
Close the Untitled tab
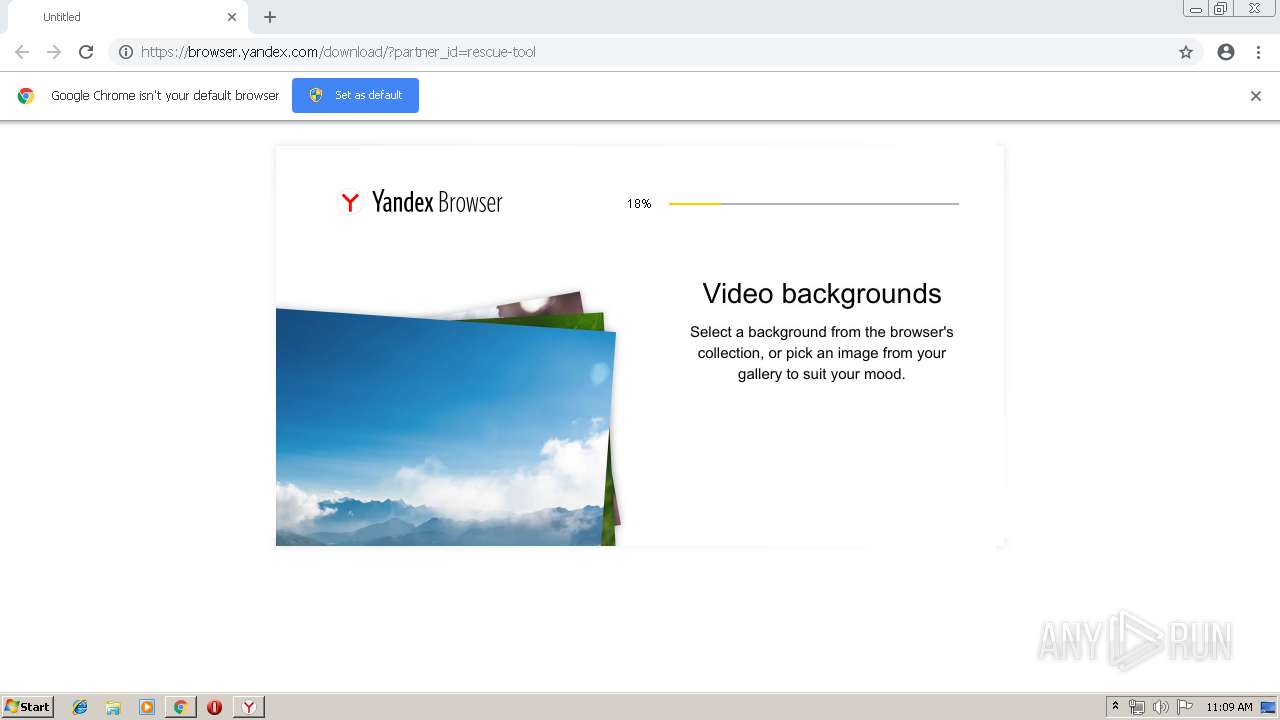click(232, 17)
